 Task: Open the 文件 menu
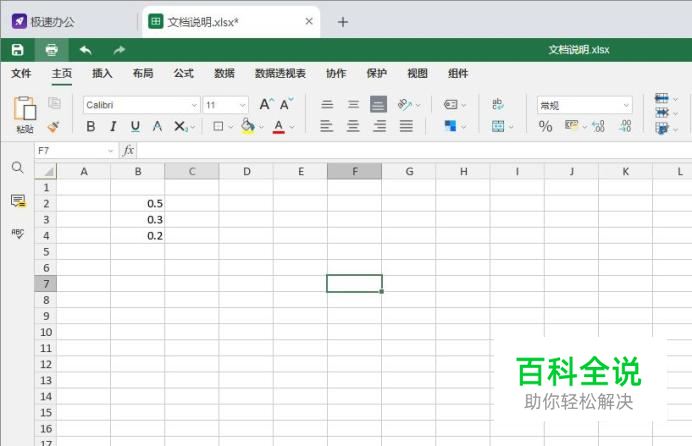(21, 73)
